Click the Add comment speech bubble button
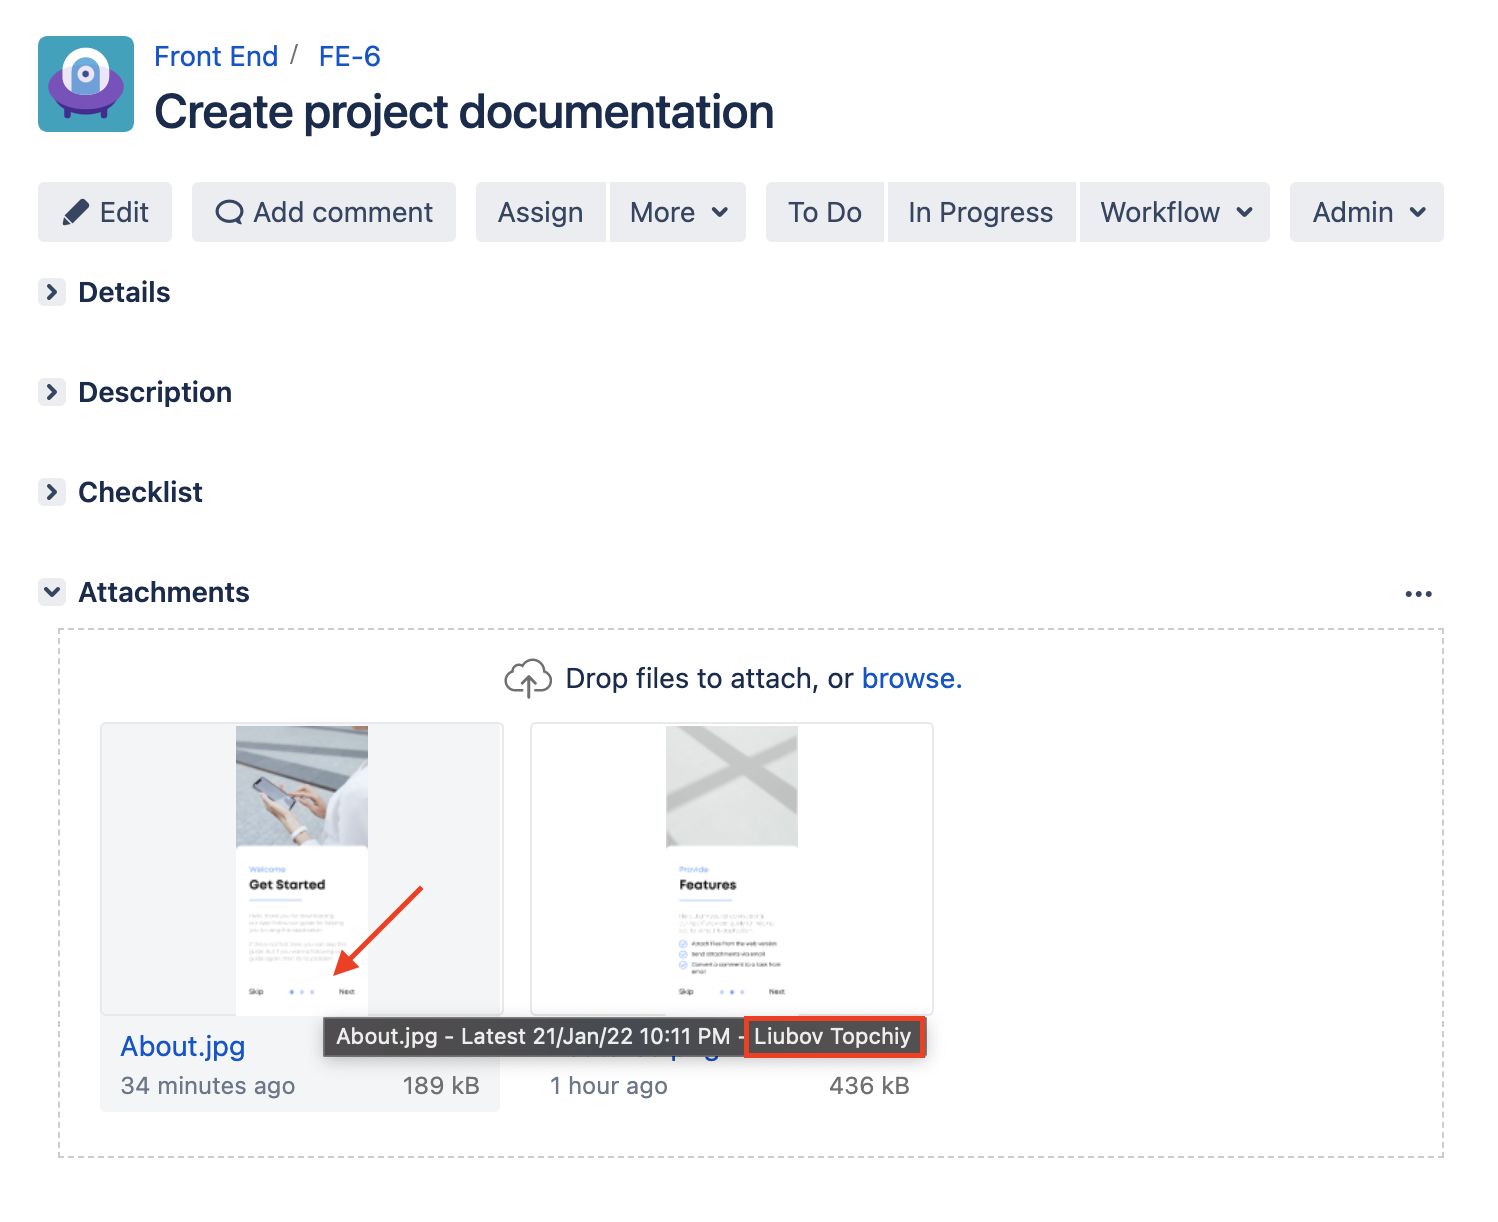The image size is (1498, 1222). click(324, 212)
